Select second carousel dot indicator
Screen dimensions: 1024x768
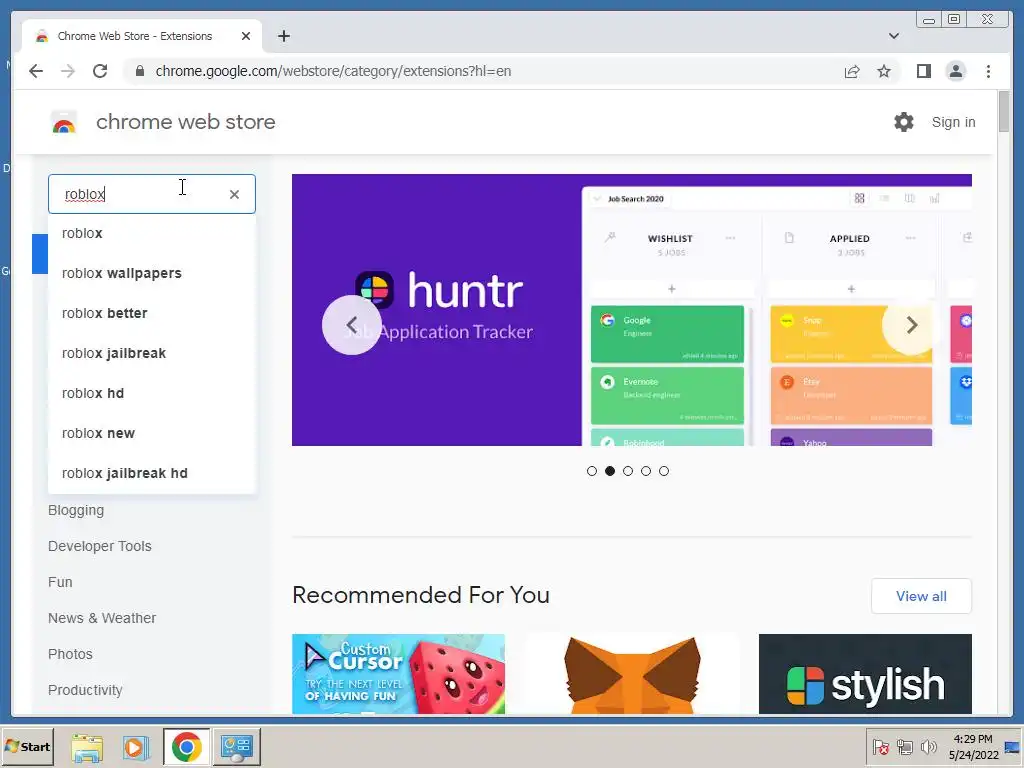pos(610,471)
